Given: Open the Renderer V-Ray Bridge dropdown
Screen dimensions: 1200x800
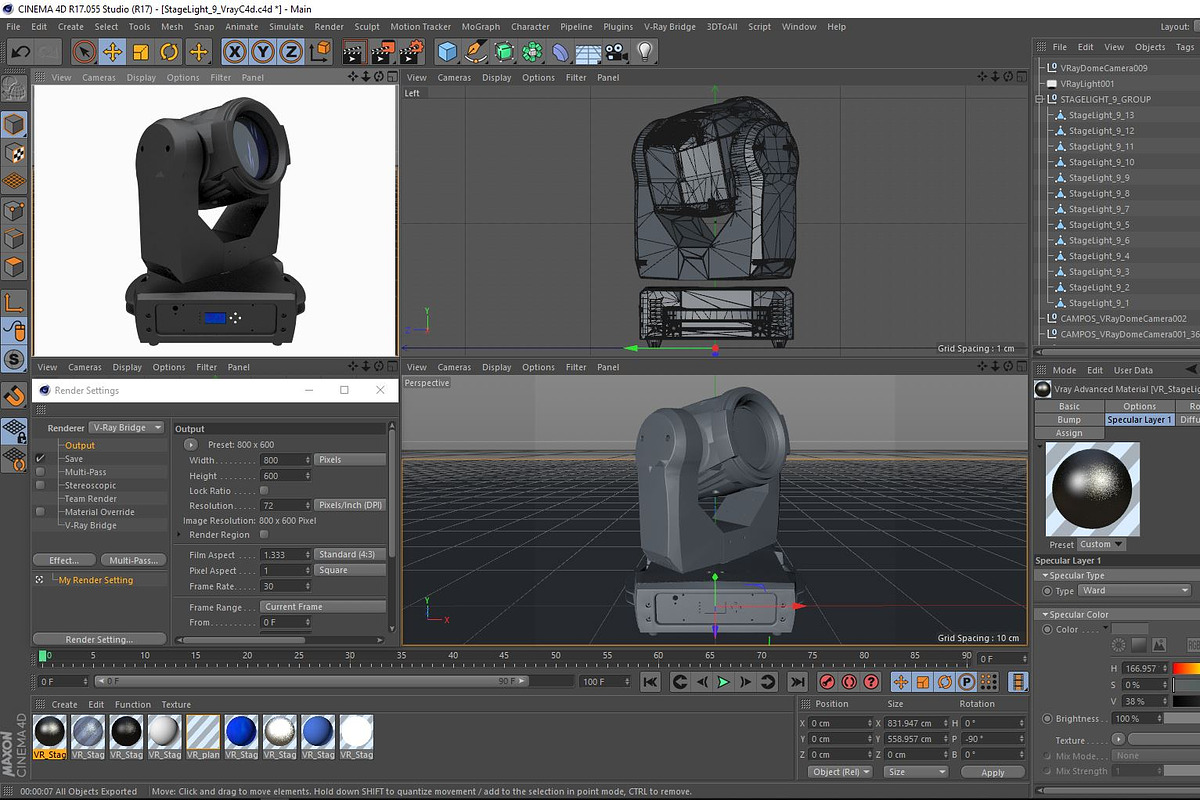Looking at the screenshot, I should pyautogui.click(x=127, y=427).
